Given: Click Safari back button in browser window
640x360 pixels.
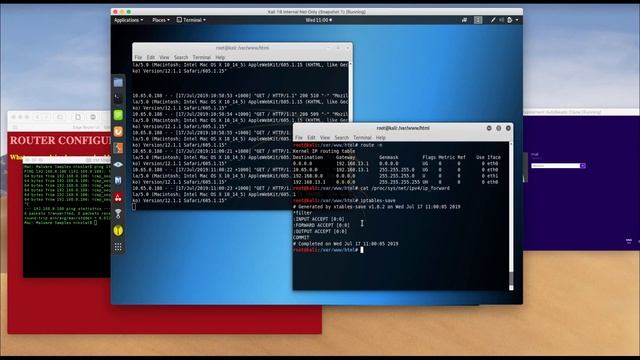Looking at the screenshot, I should point(38,117).
